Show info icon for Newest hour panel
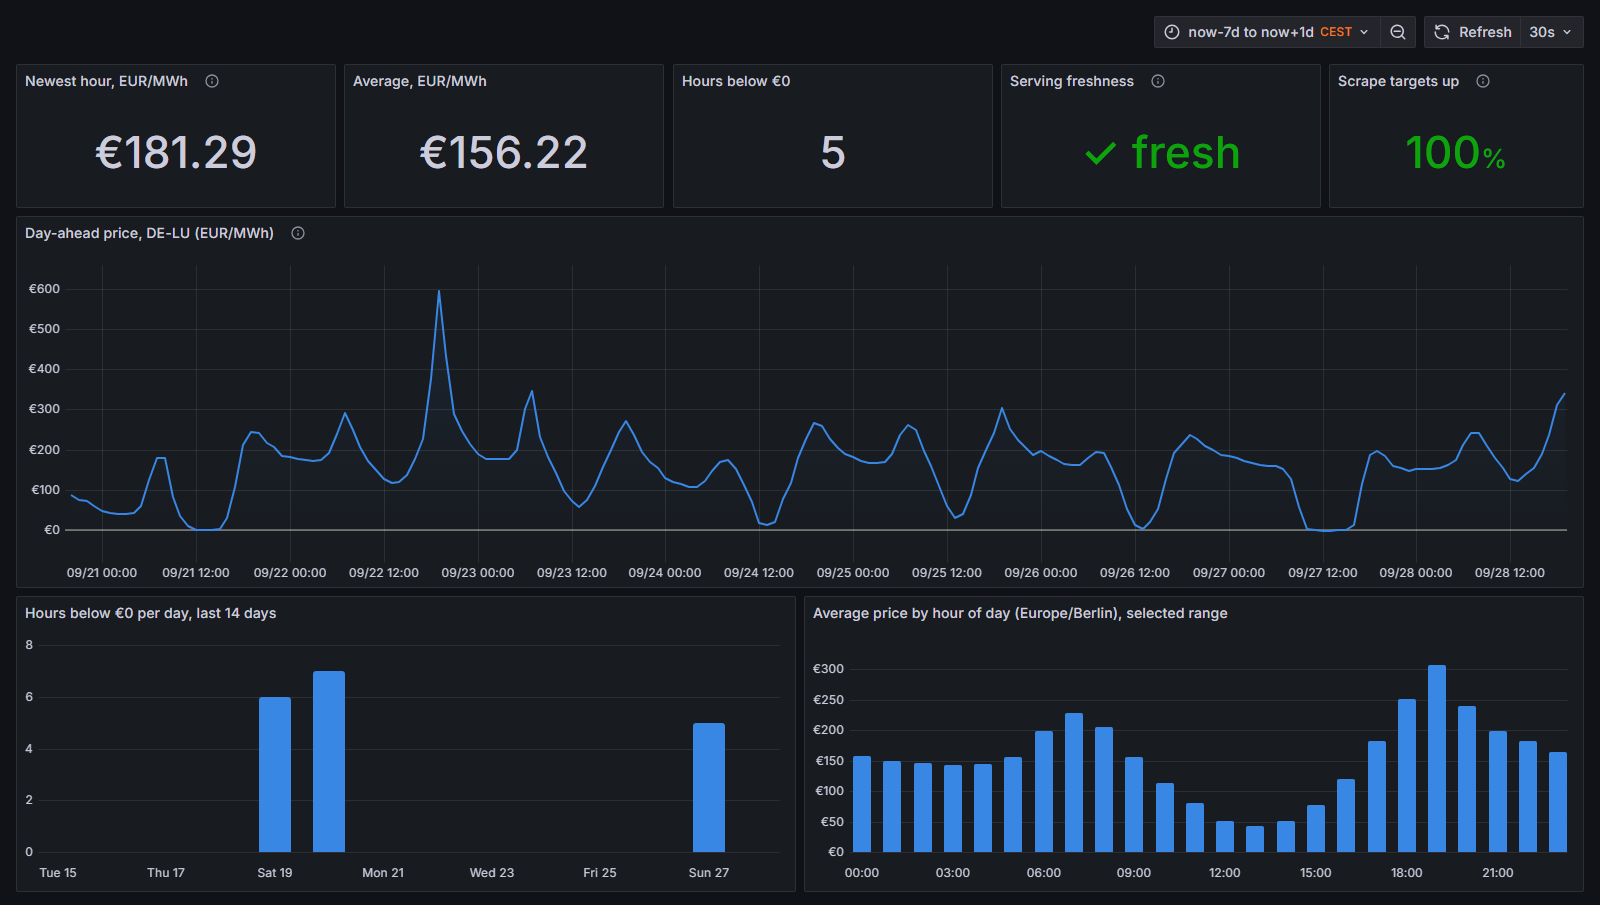The image size is (1600, 905). point(212,81)
